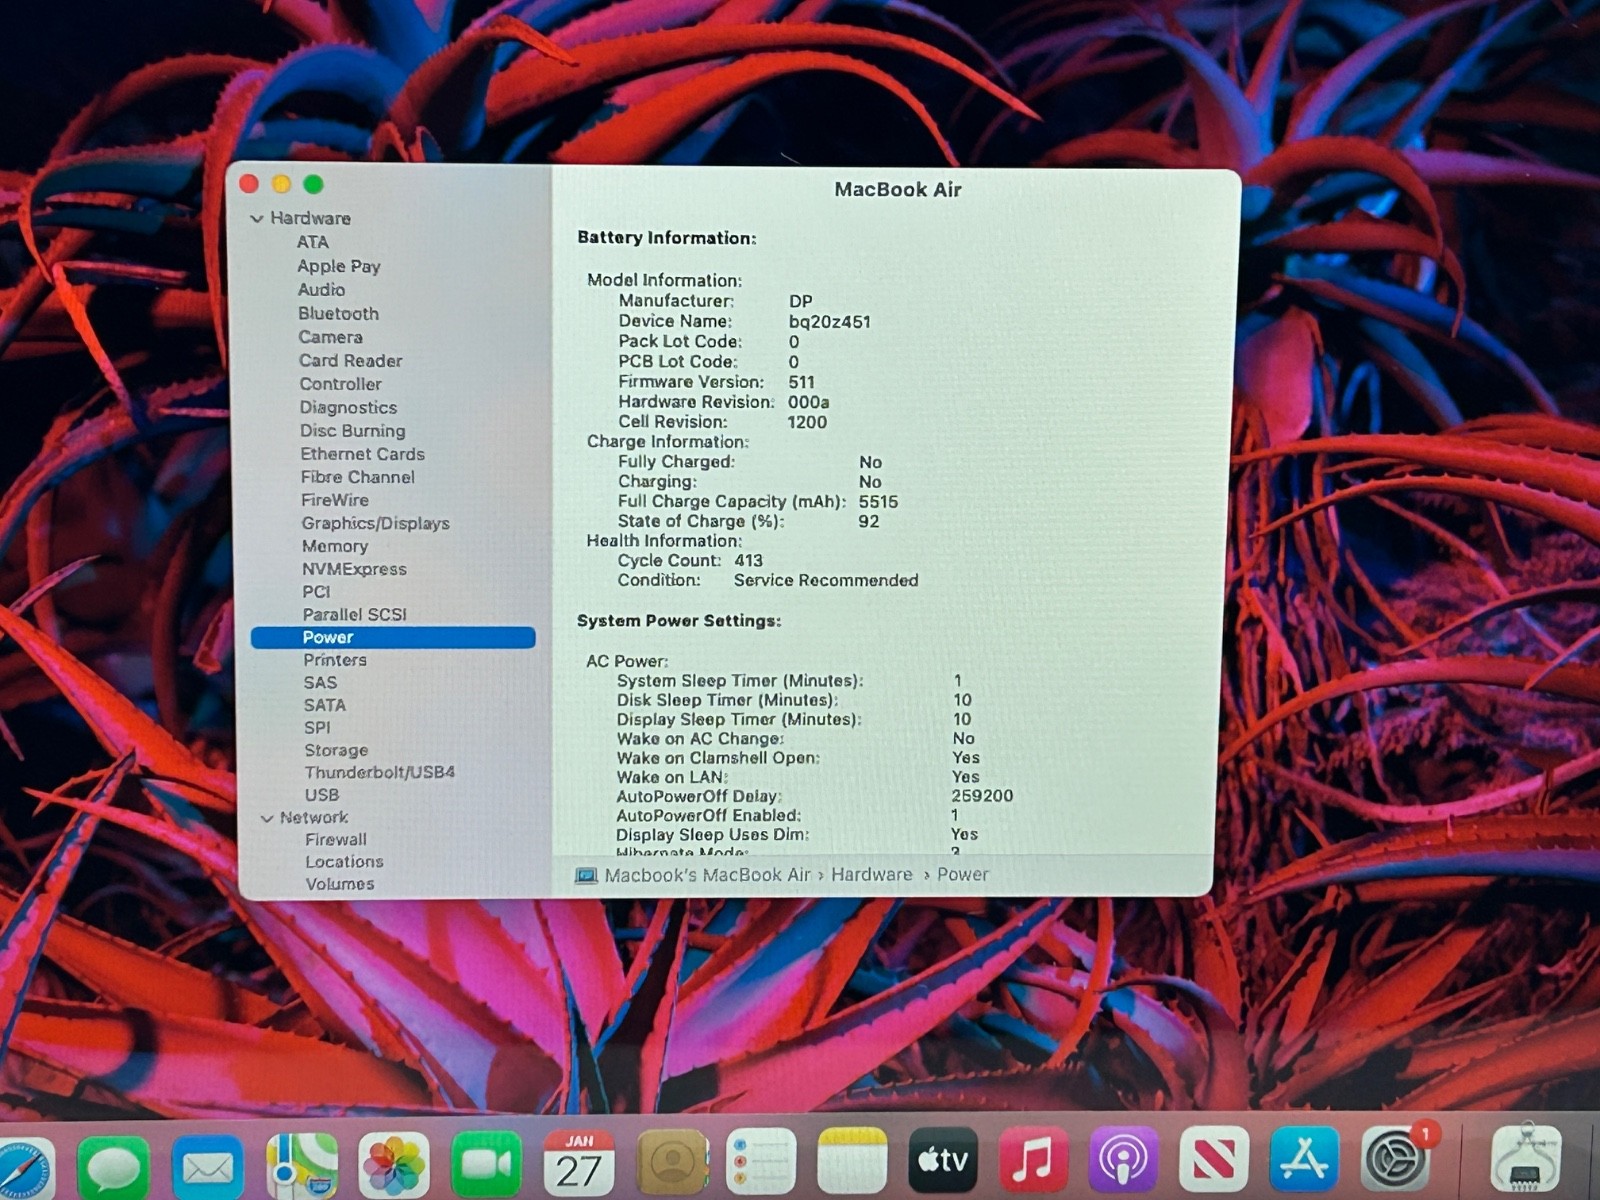
Task: Select Memory in the Hardware list
Action: 335,546
